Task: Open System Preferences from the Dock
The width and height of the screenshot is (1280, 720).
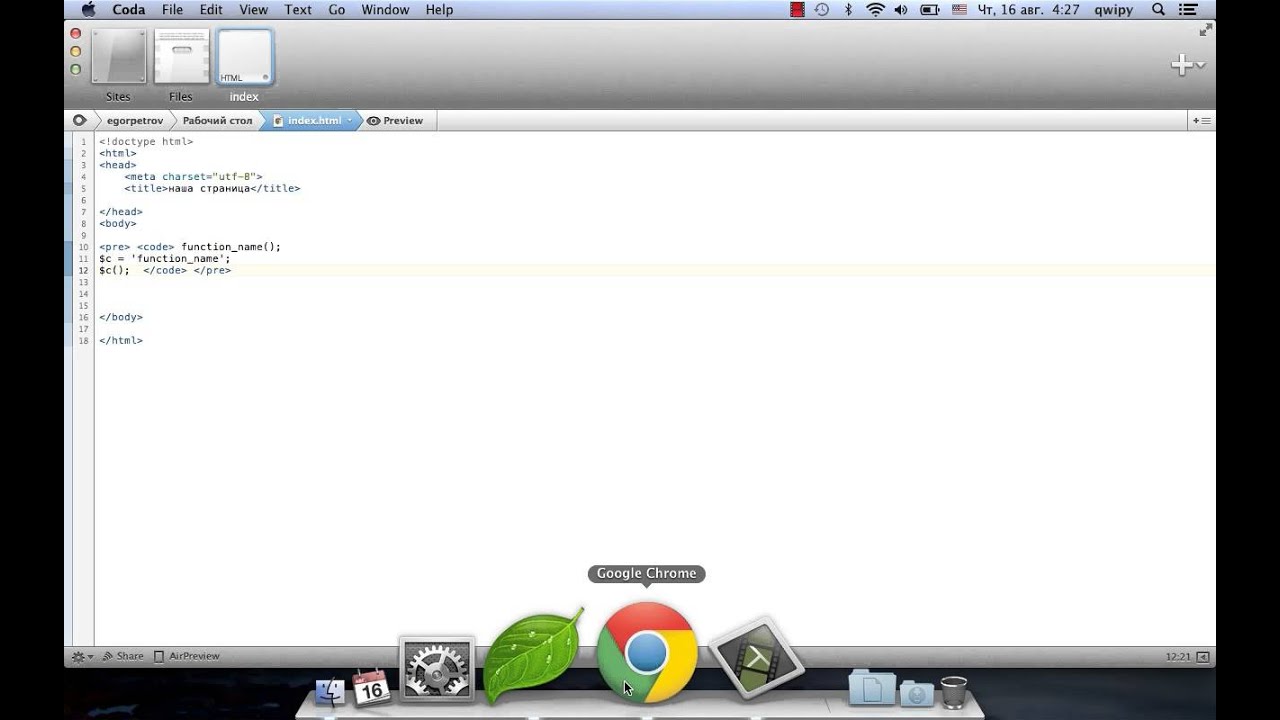Action: [x=437, y=668]
